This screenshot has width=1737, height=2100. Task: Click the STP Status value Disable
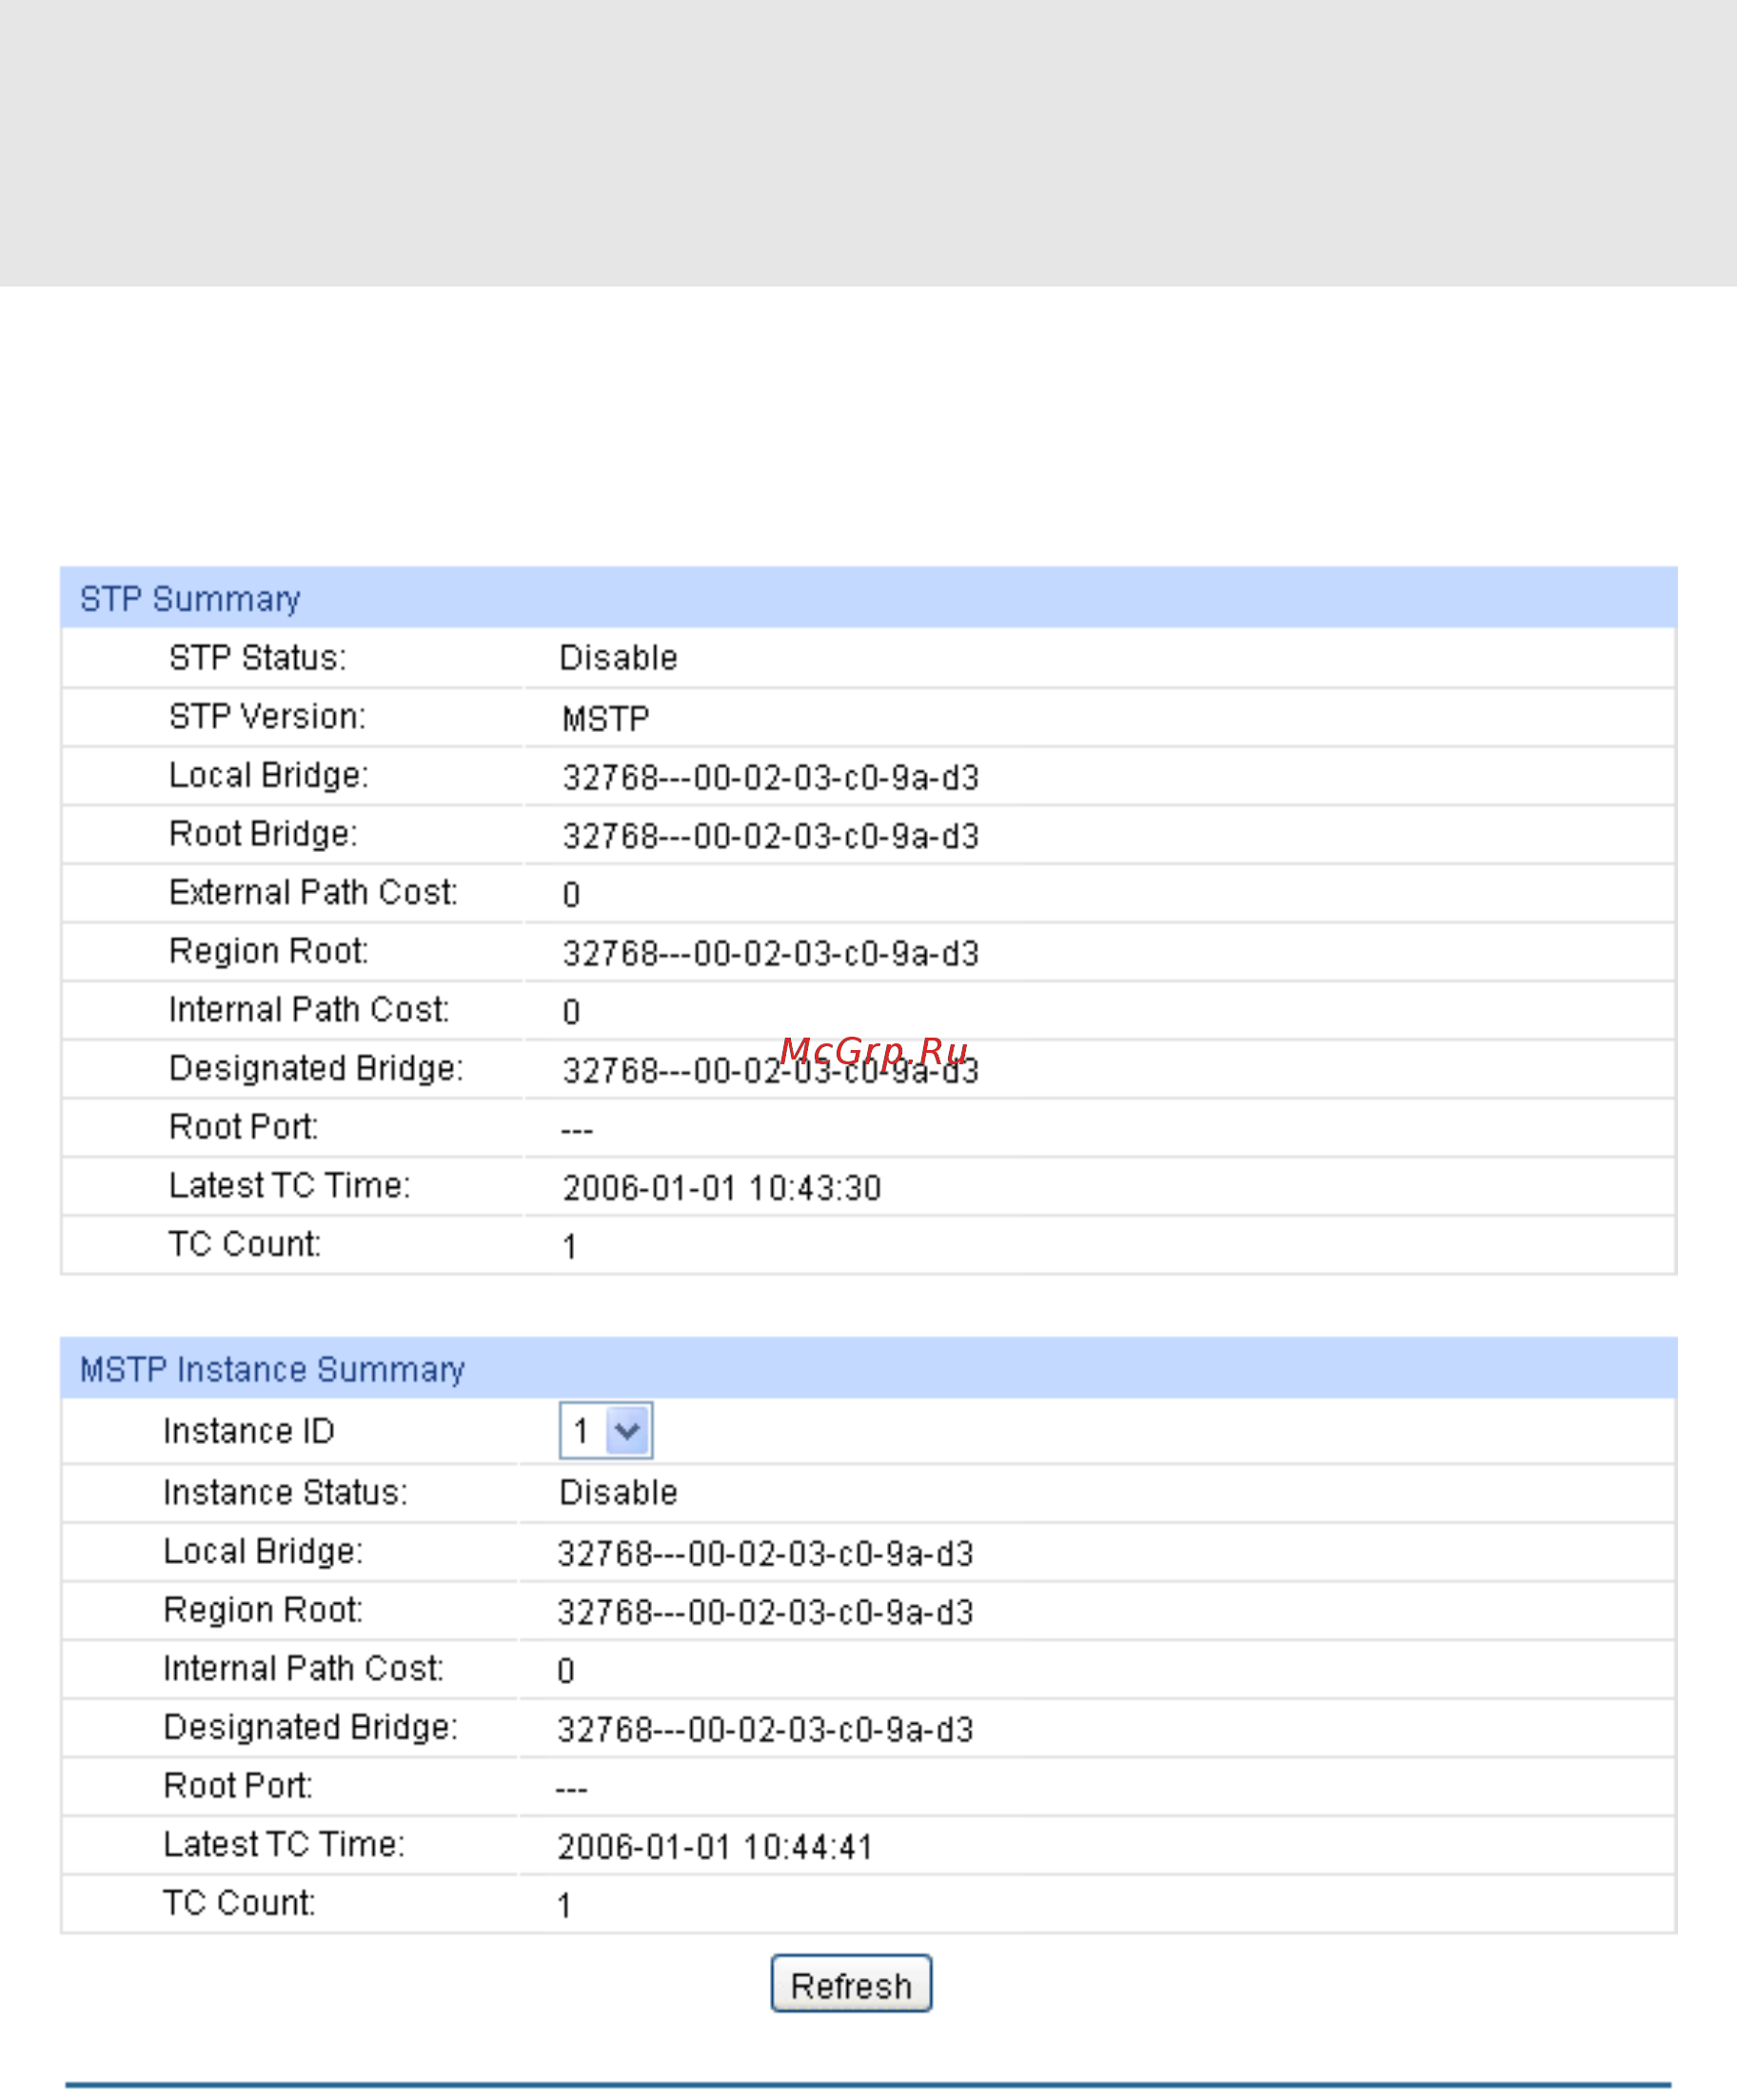618,658
